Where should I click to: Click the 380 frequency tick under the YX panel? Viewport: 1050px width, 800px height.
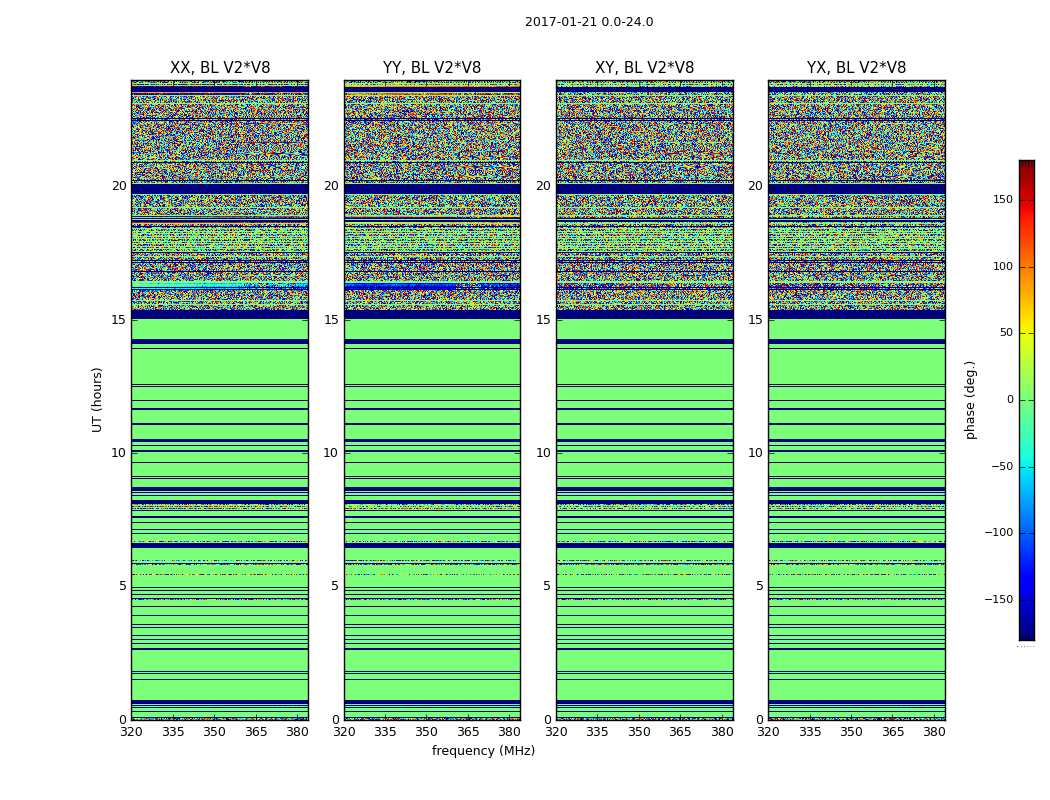pos(934,732)
